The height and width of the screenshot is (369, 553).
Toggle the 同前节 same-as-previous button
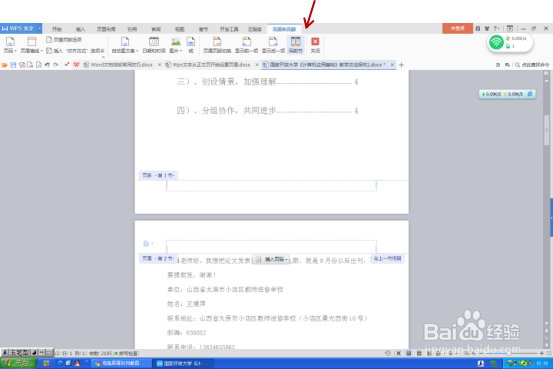tap(296, 45)
